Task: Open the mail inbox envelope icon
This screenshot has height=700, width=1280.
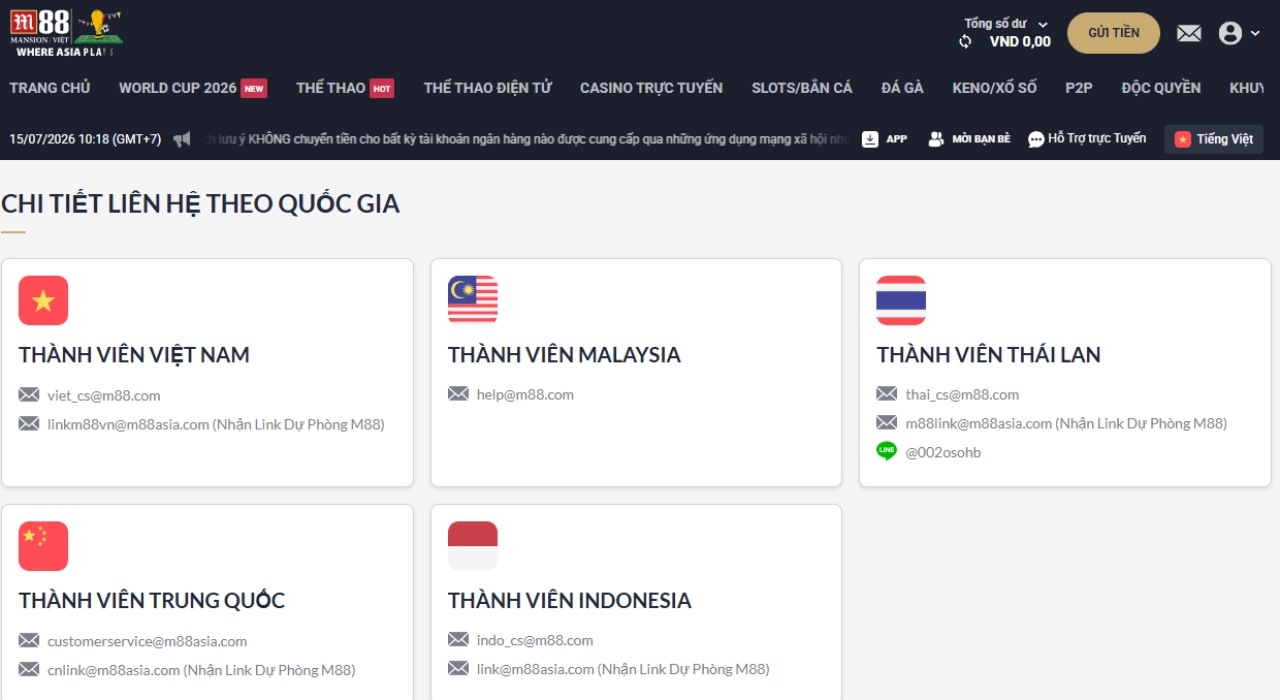Action: pos(1189,33)
